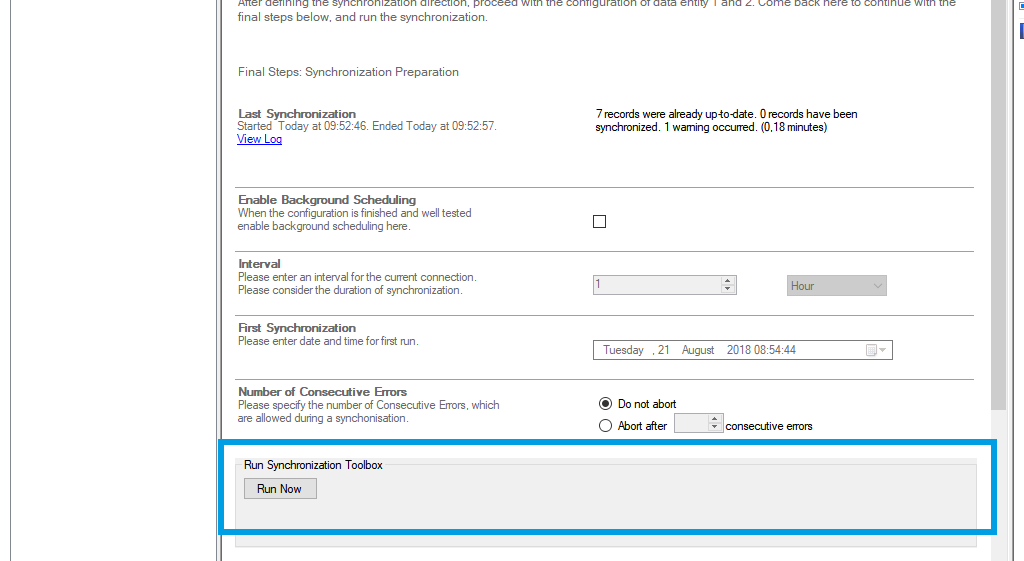Click the vertical scrollbar thumb
The height and width of the screenshot is (561, 1024).
click(999, 200)
